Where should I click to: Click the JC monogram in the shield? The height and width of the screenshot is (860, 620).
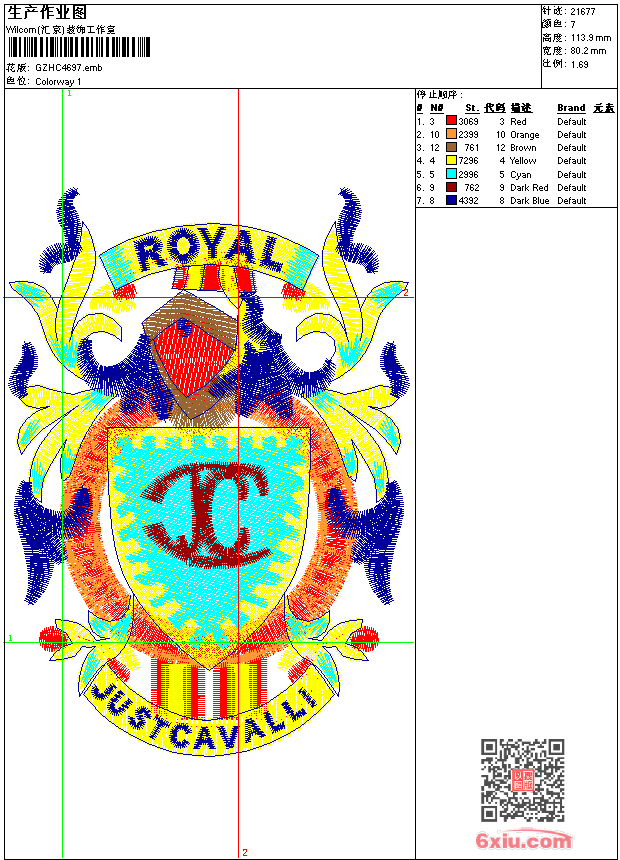point(207,514)
